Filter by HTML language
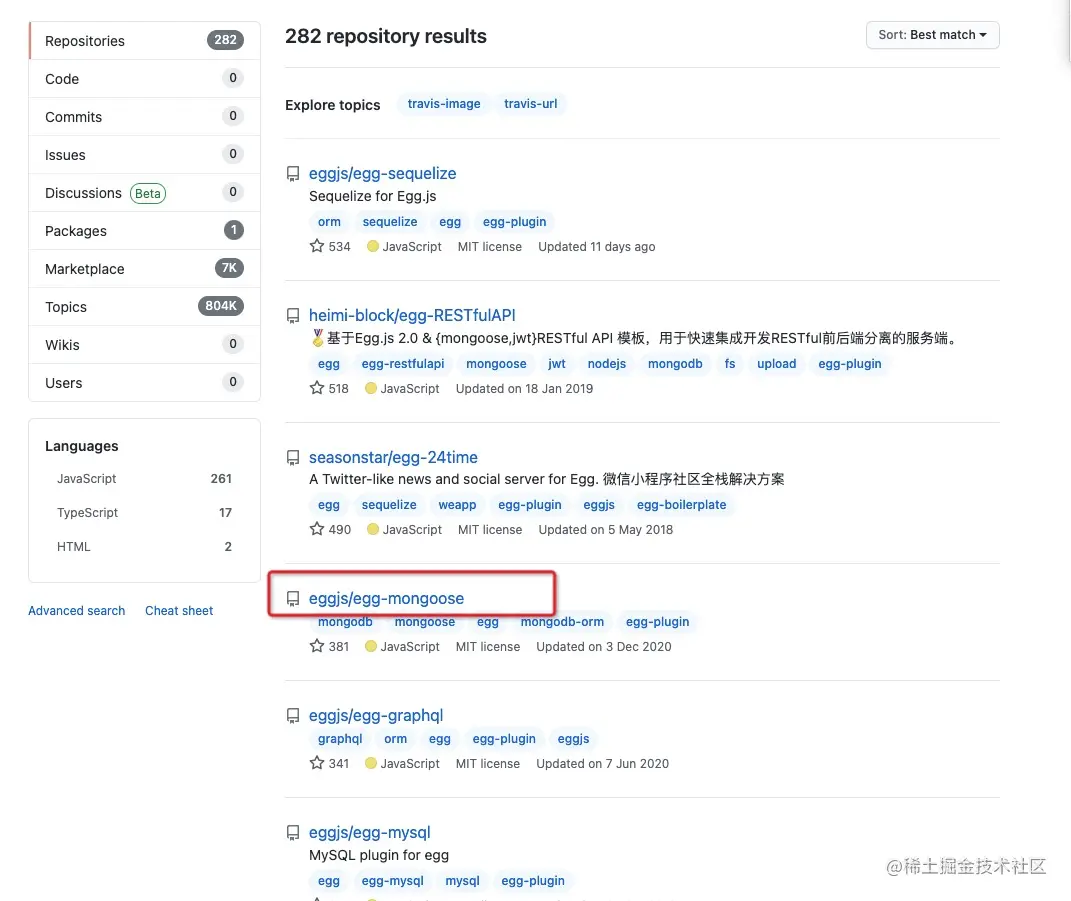 144,546
